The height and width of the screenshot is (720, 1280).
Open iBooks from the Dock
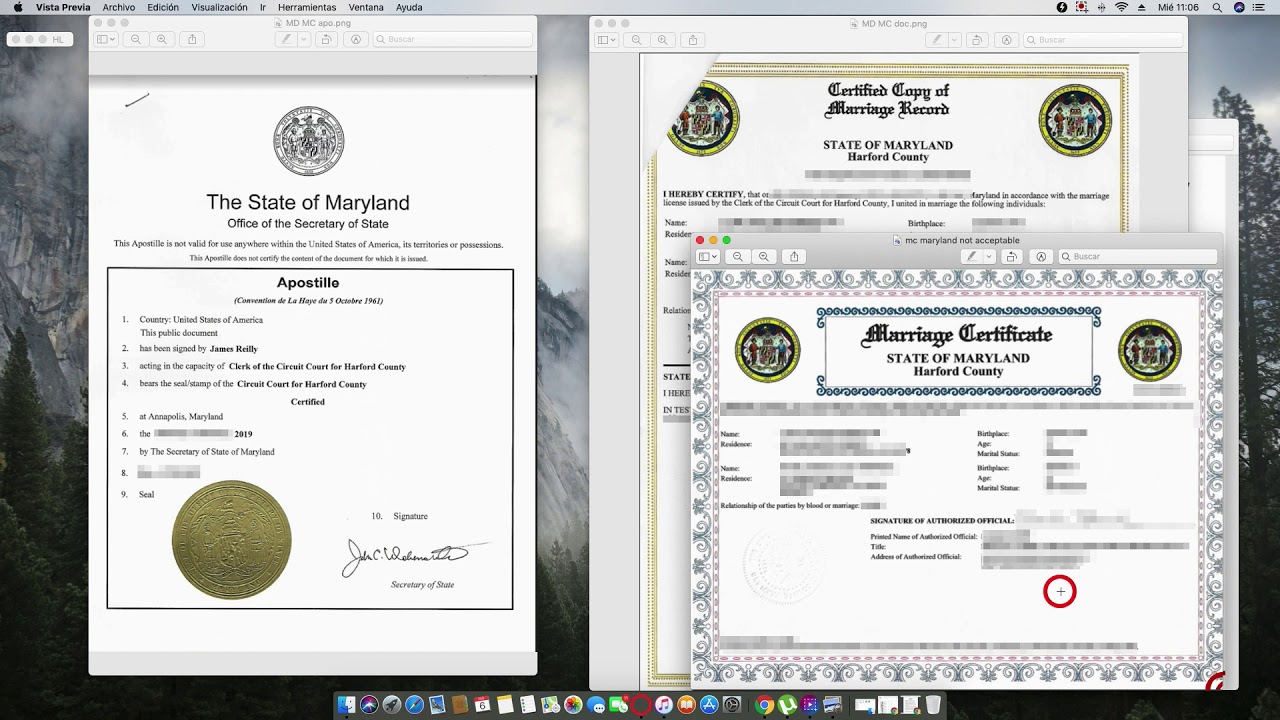[x=686, y=705]
